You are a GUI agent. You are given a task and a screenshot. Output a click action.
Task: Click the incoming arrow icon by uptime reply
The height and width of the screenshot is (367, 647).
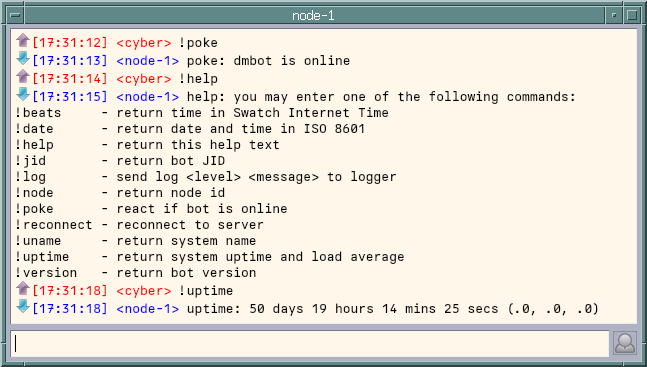click(x=23, y=306)
